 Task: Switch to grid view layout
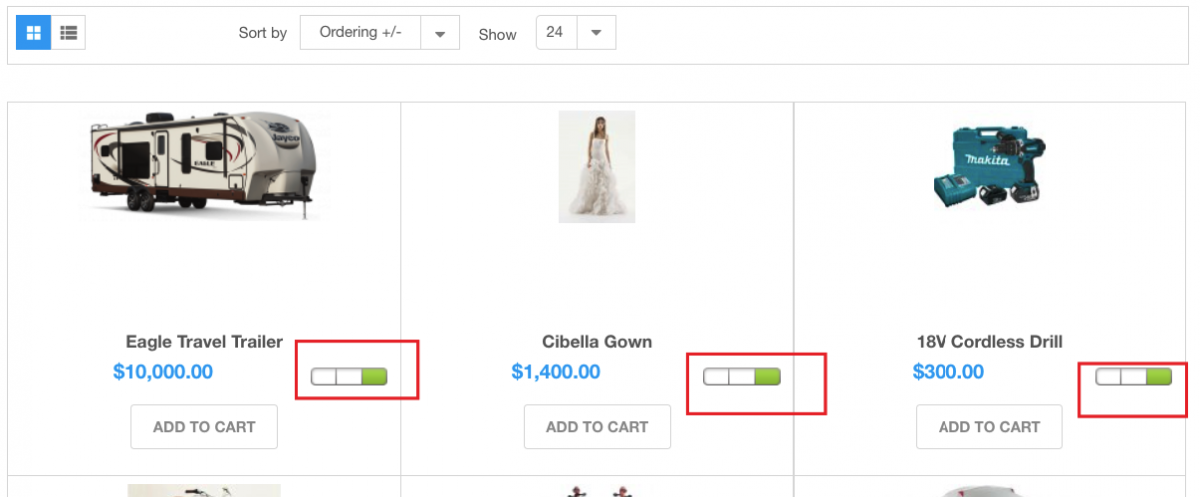tap(33, 33)
